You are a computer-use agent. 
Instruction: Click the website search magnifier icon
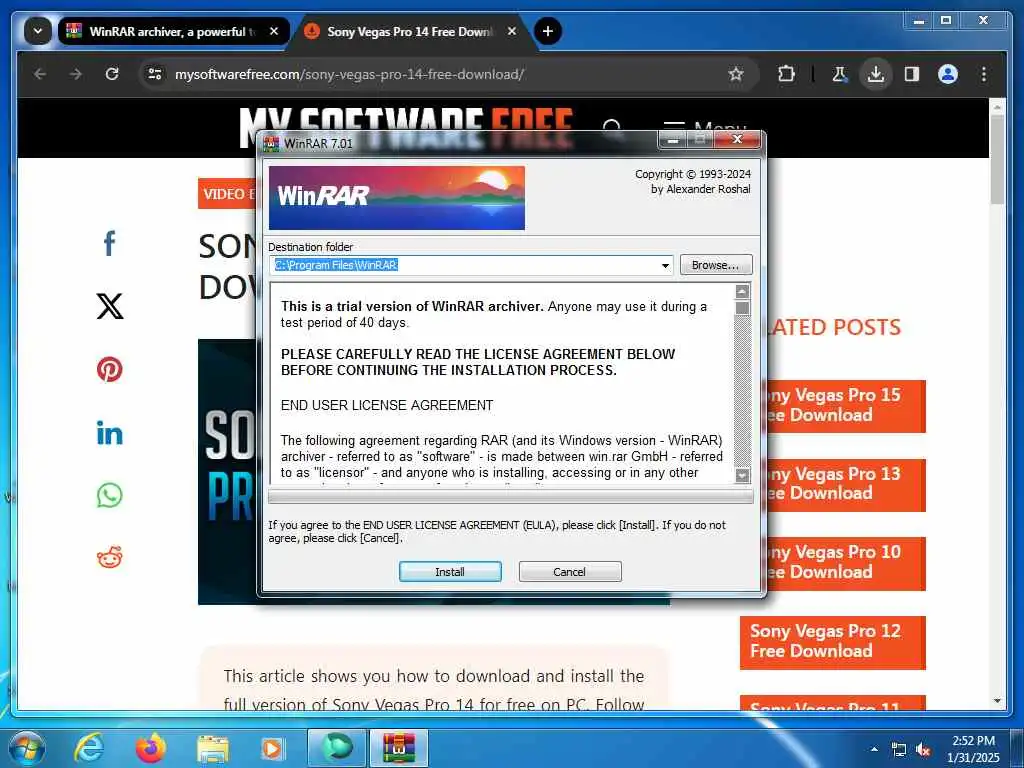click(613, 128)
